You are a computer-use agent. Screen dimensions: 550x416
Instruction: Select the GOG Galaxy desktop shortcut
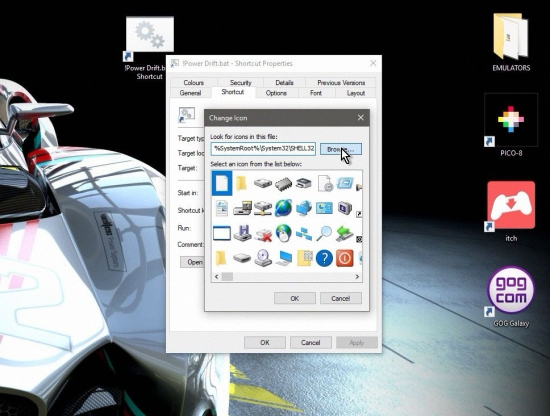pos(511,297)
